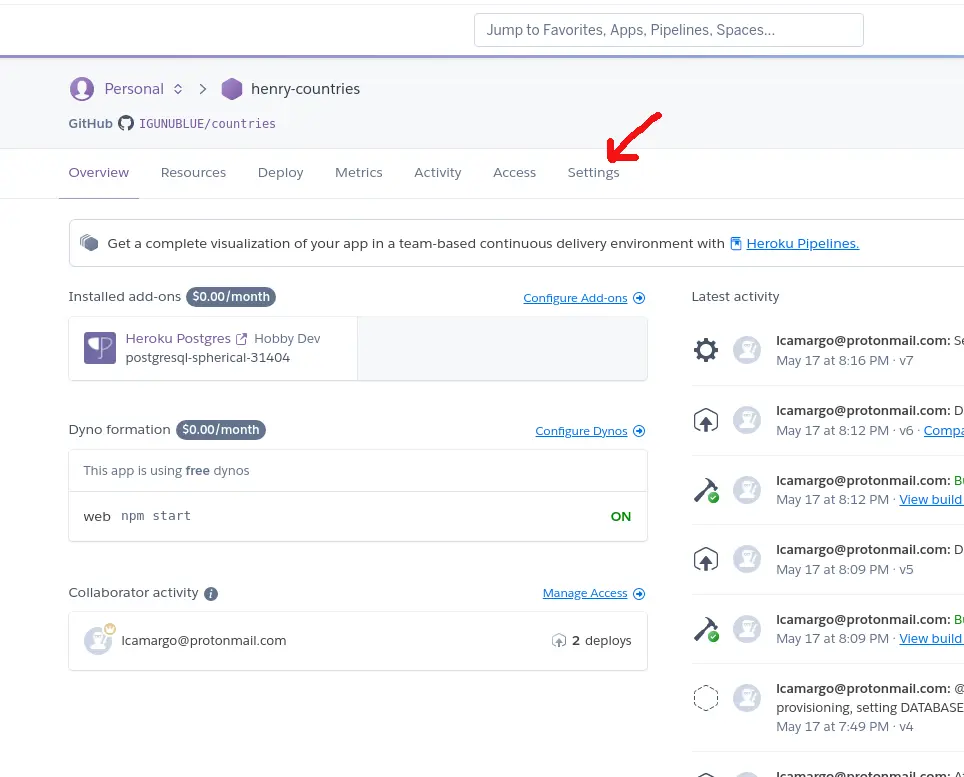The height and width of the screenshot is (777, 964).
Task: Open View build link at 8:09 PM
Action: [x=931, y=639]
